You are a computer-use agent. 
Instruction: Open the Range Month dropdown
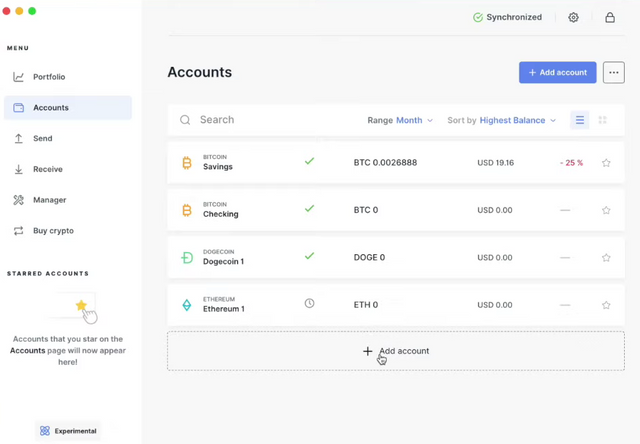[x=400, y=120]
